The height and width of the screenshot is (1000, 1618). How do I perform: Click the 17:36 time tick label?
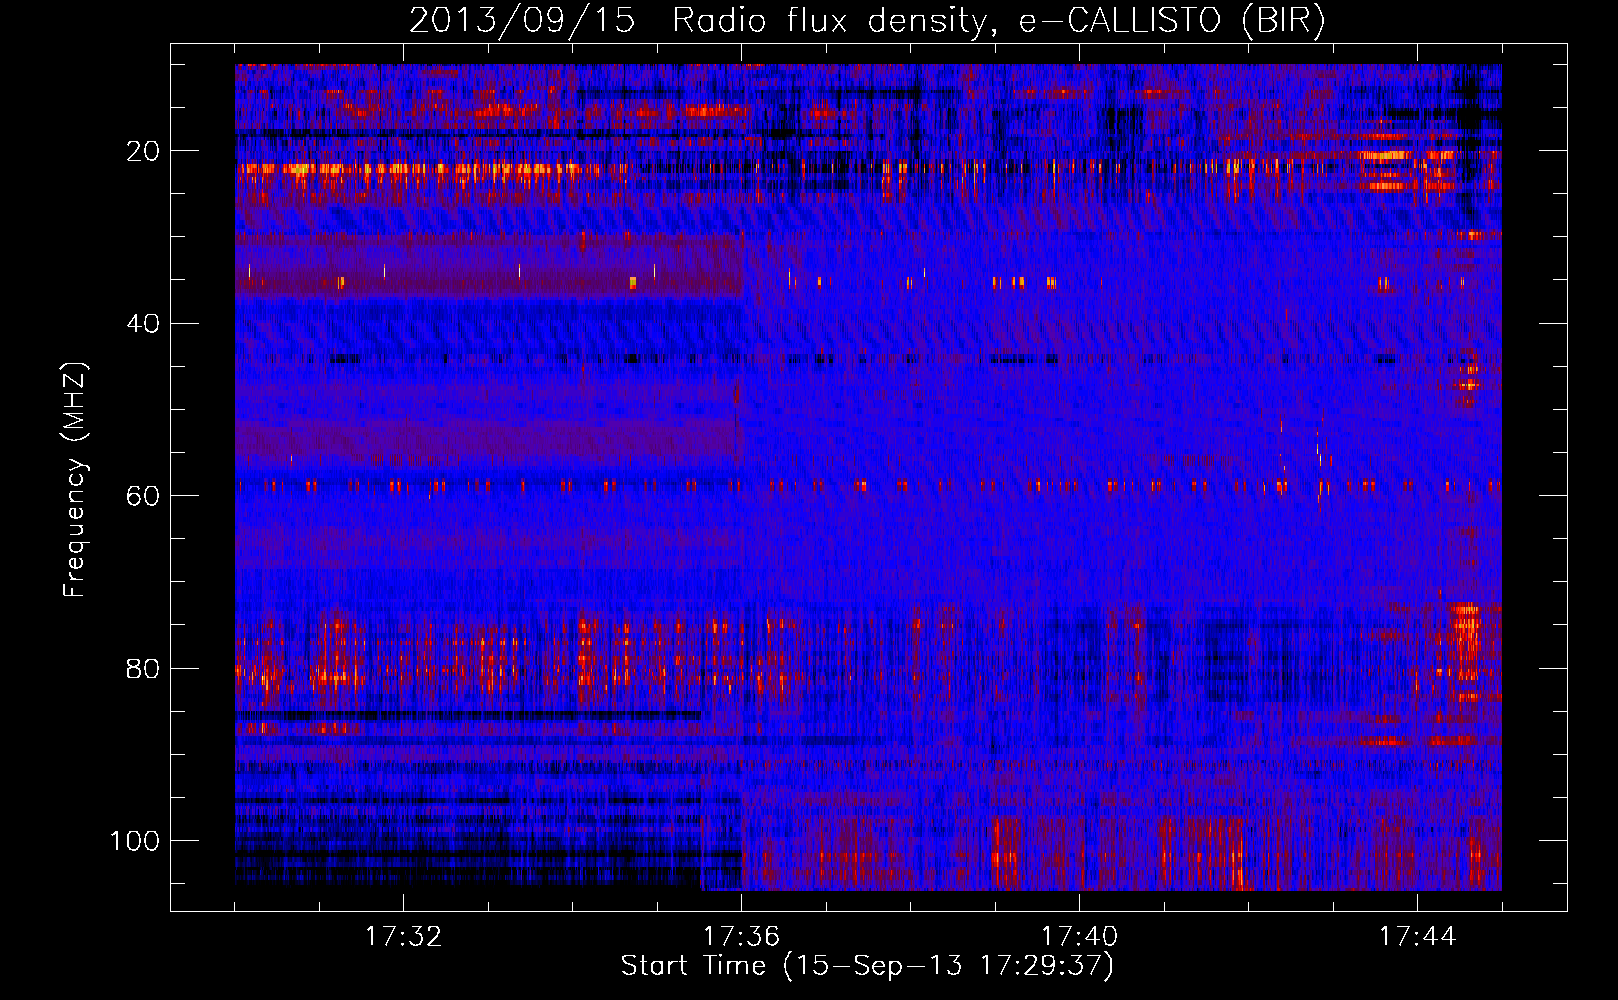coord(741,937)
